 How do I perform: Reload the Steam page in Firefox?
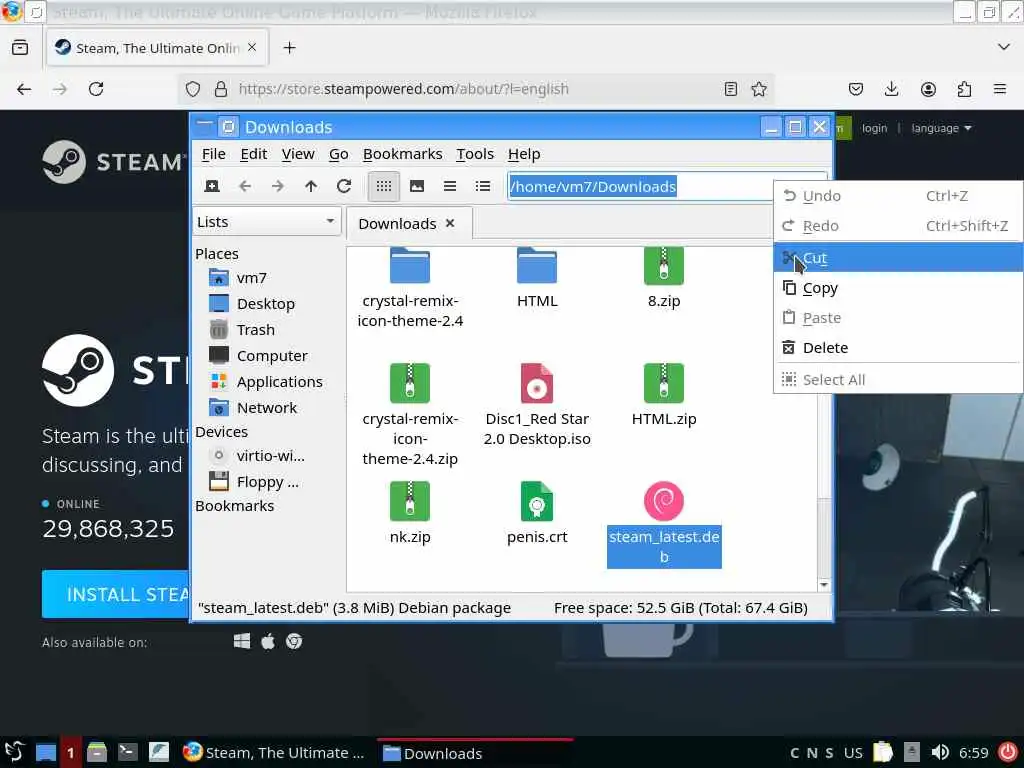click(96, 89)
